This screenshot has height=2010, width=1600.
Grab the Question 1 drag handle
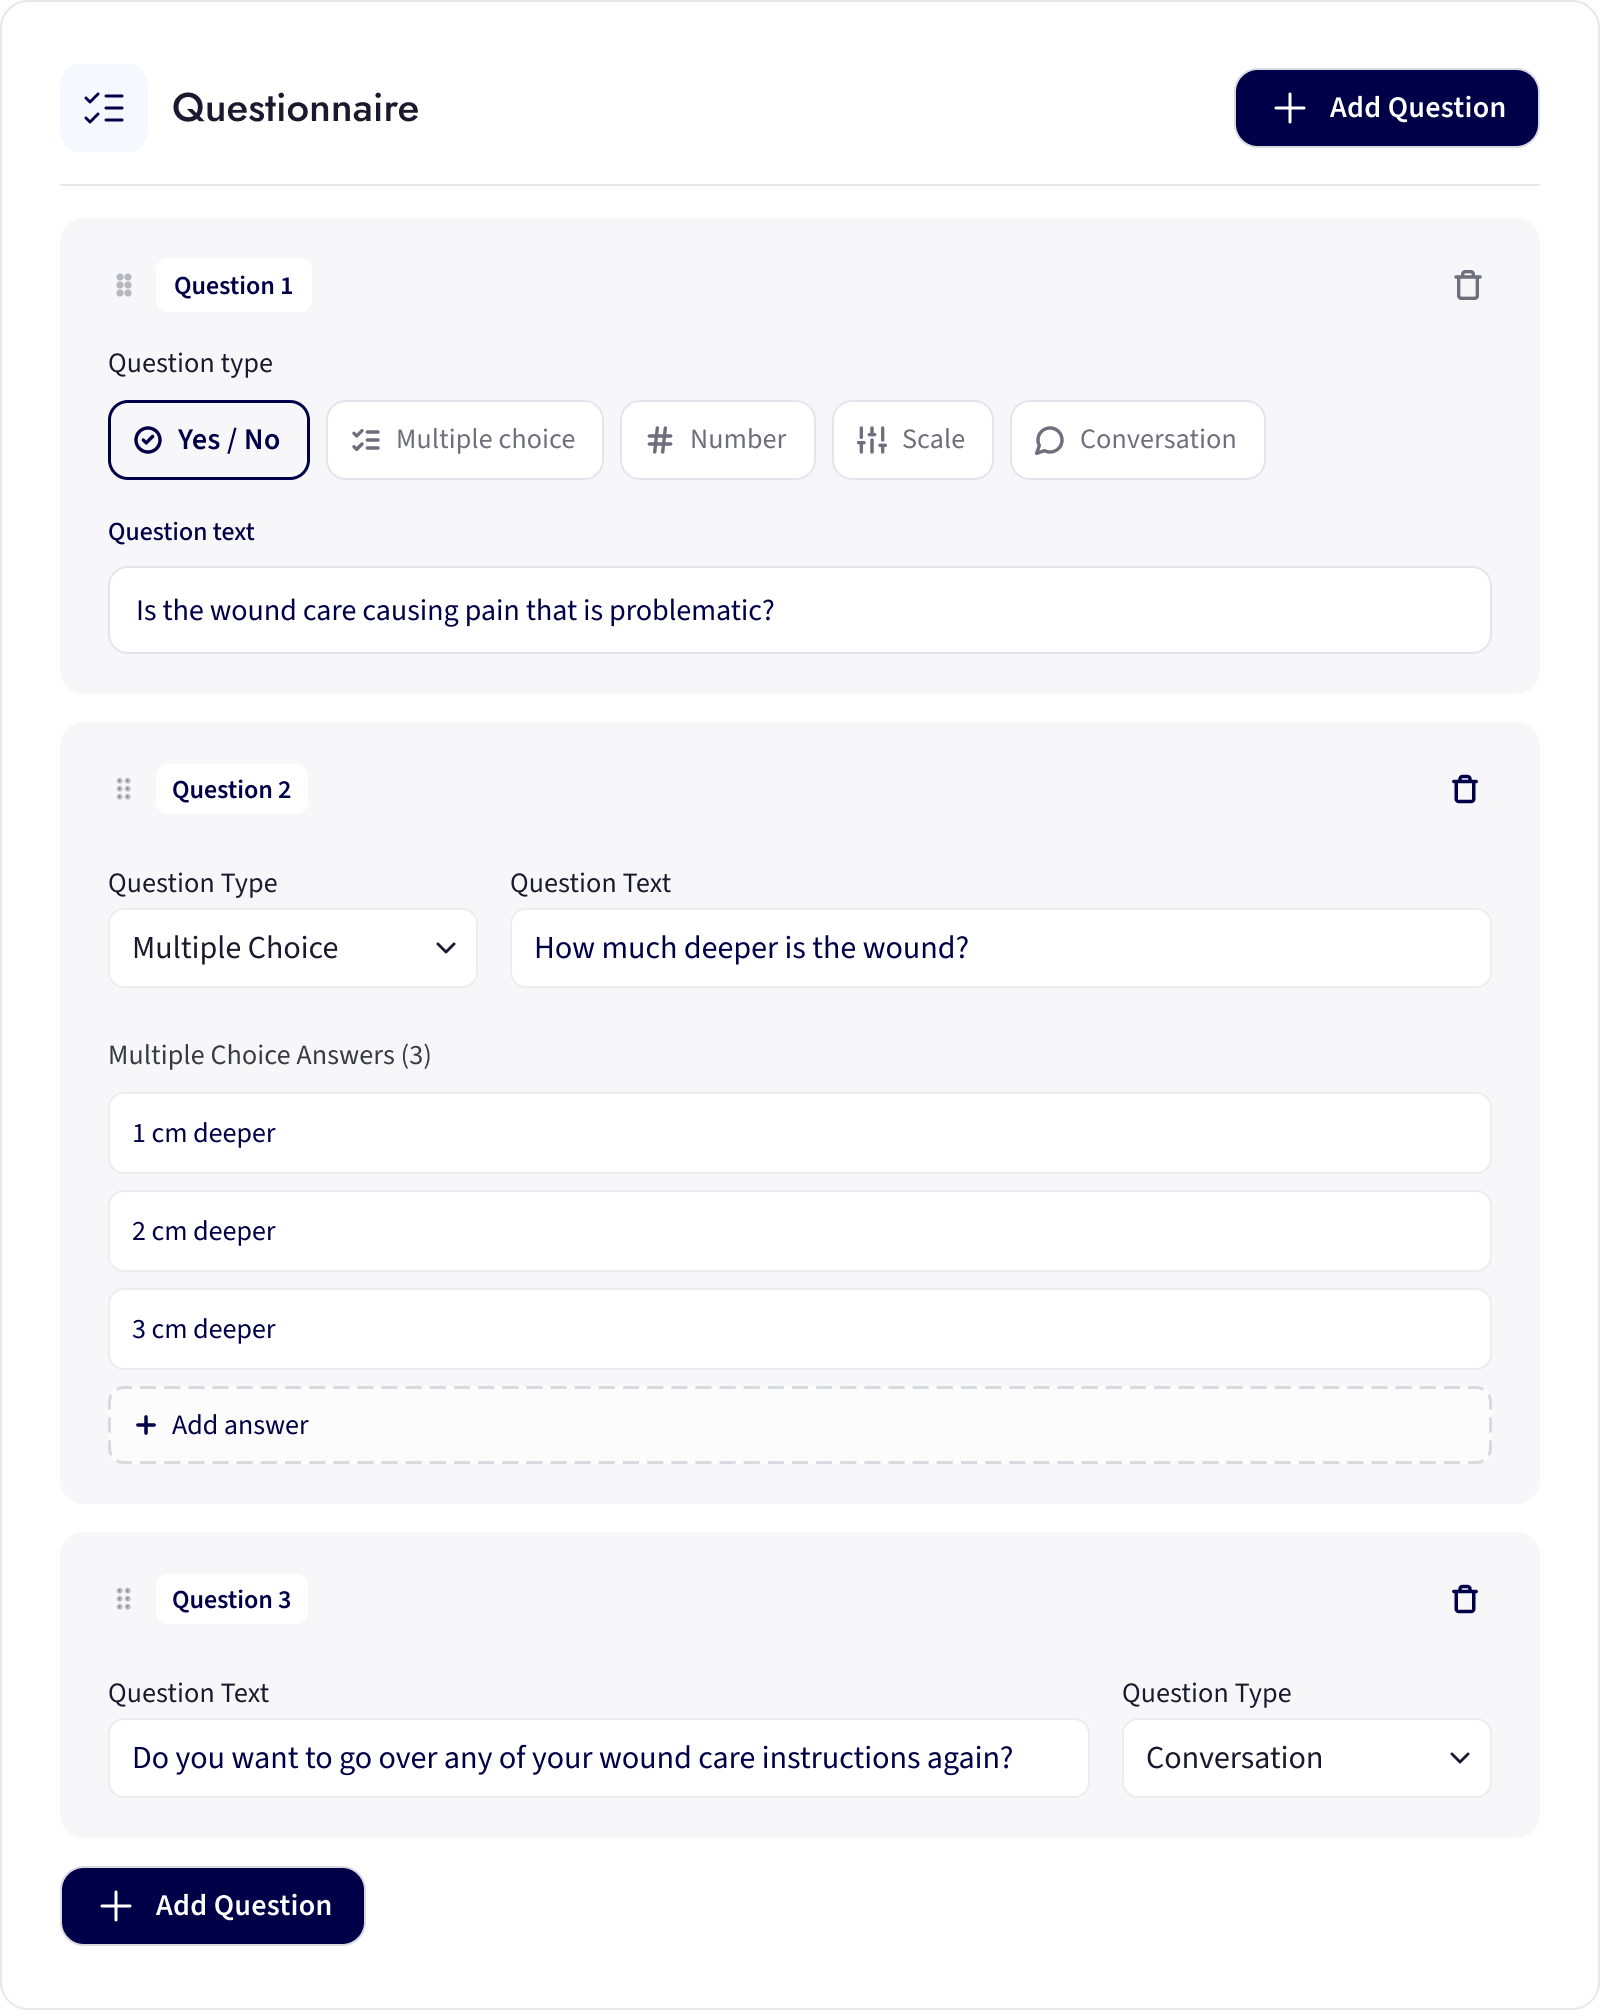pos(124,286)
